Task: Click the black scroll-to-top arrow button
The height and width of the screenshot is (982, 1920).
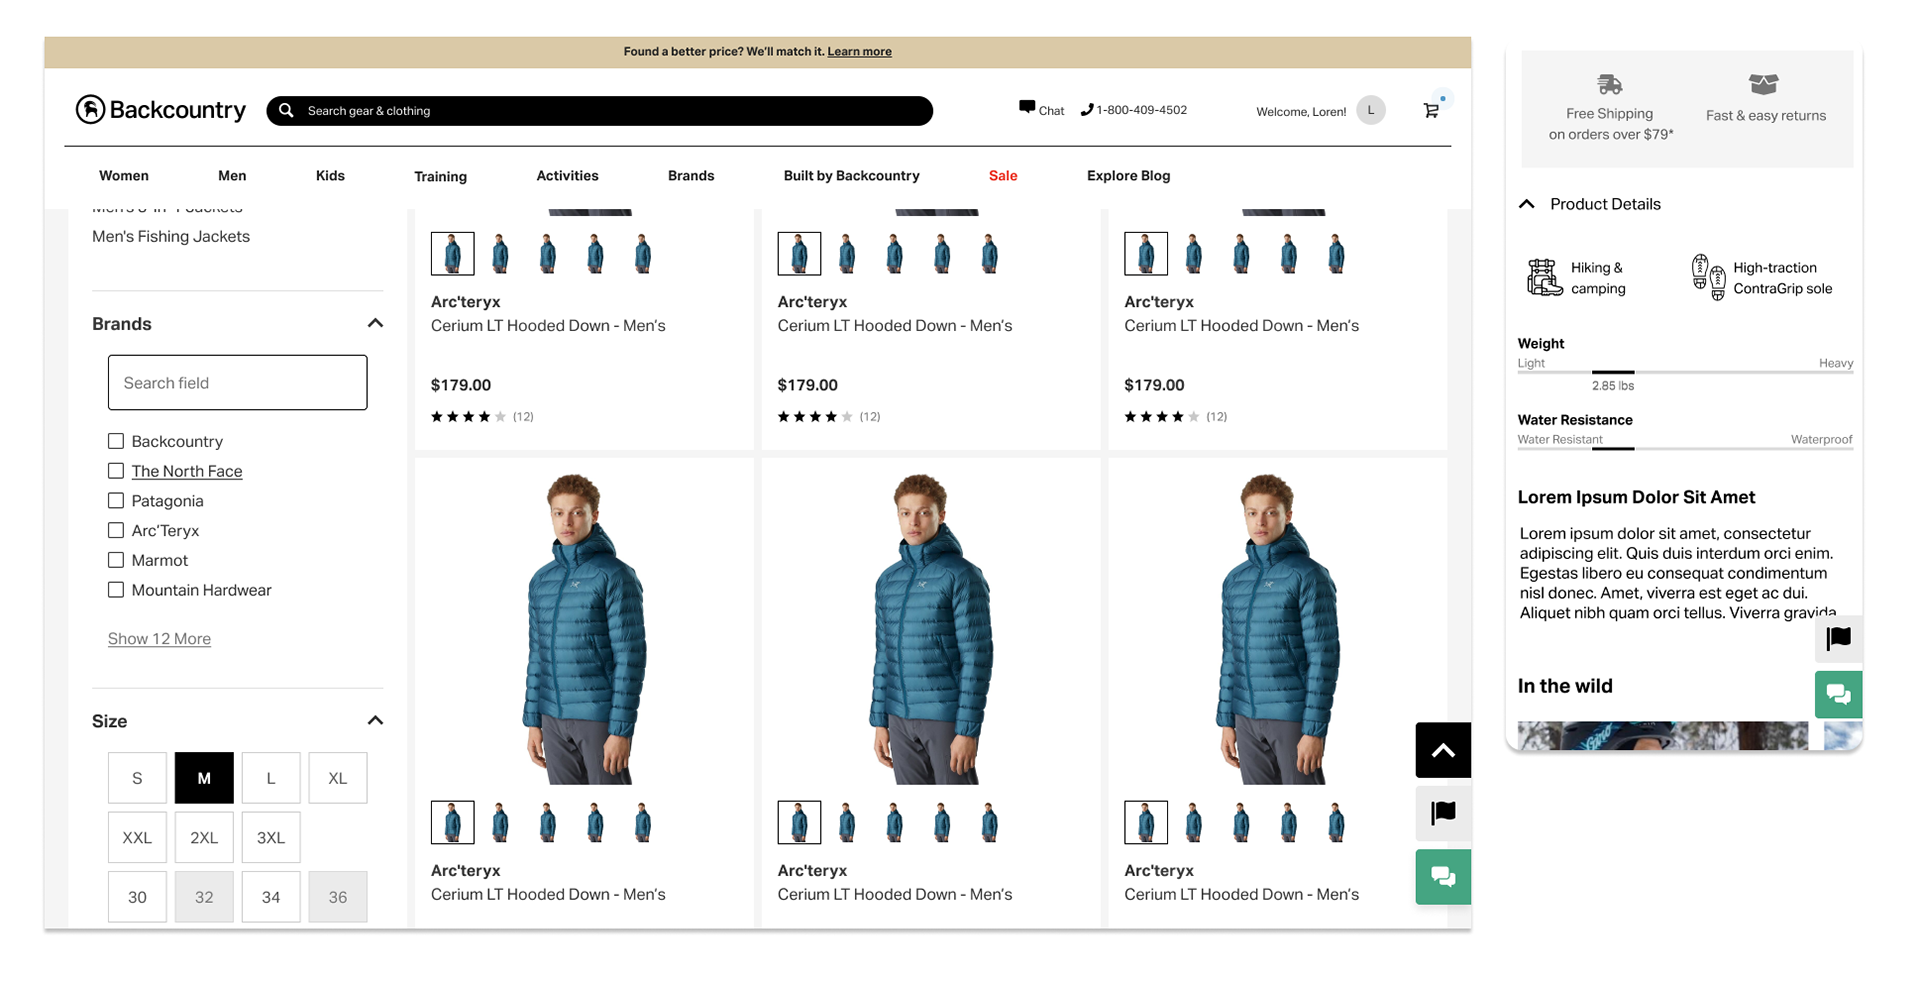Action: point(1443,750)
